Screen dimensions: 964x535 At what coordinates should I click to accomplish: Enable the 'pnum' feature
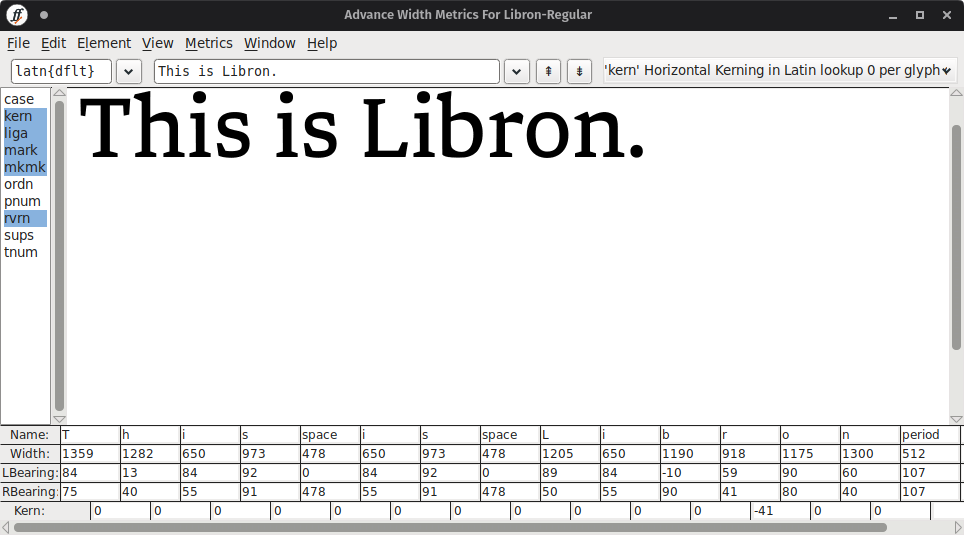click(x=25, y=201)
